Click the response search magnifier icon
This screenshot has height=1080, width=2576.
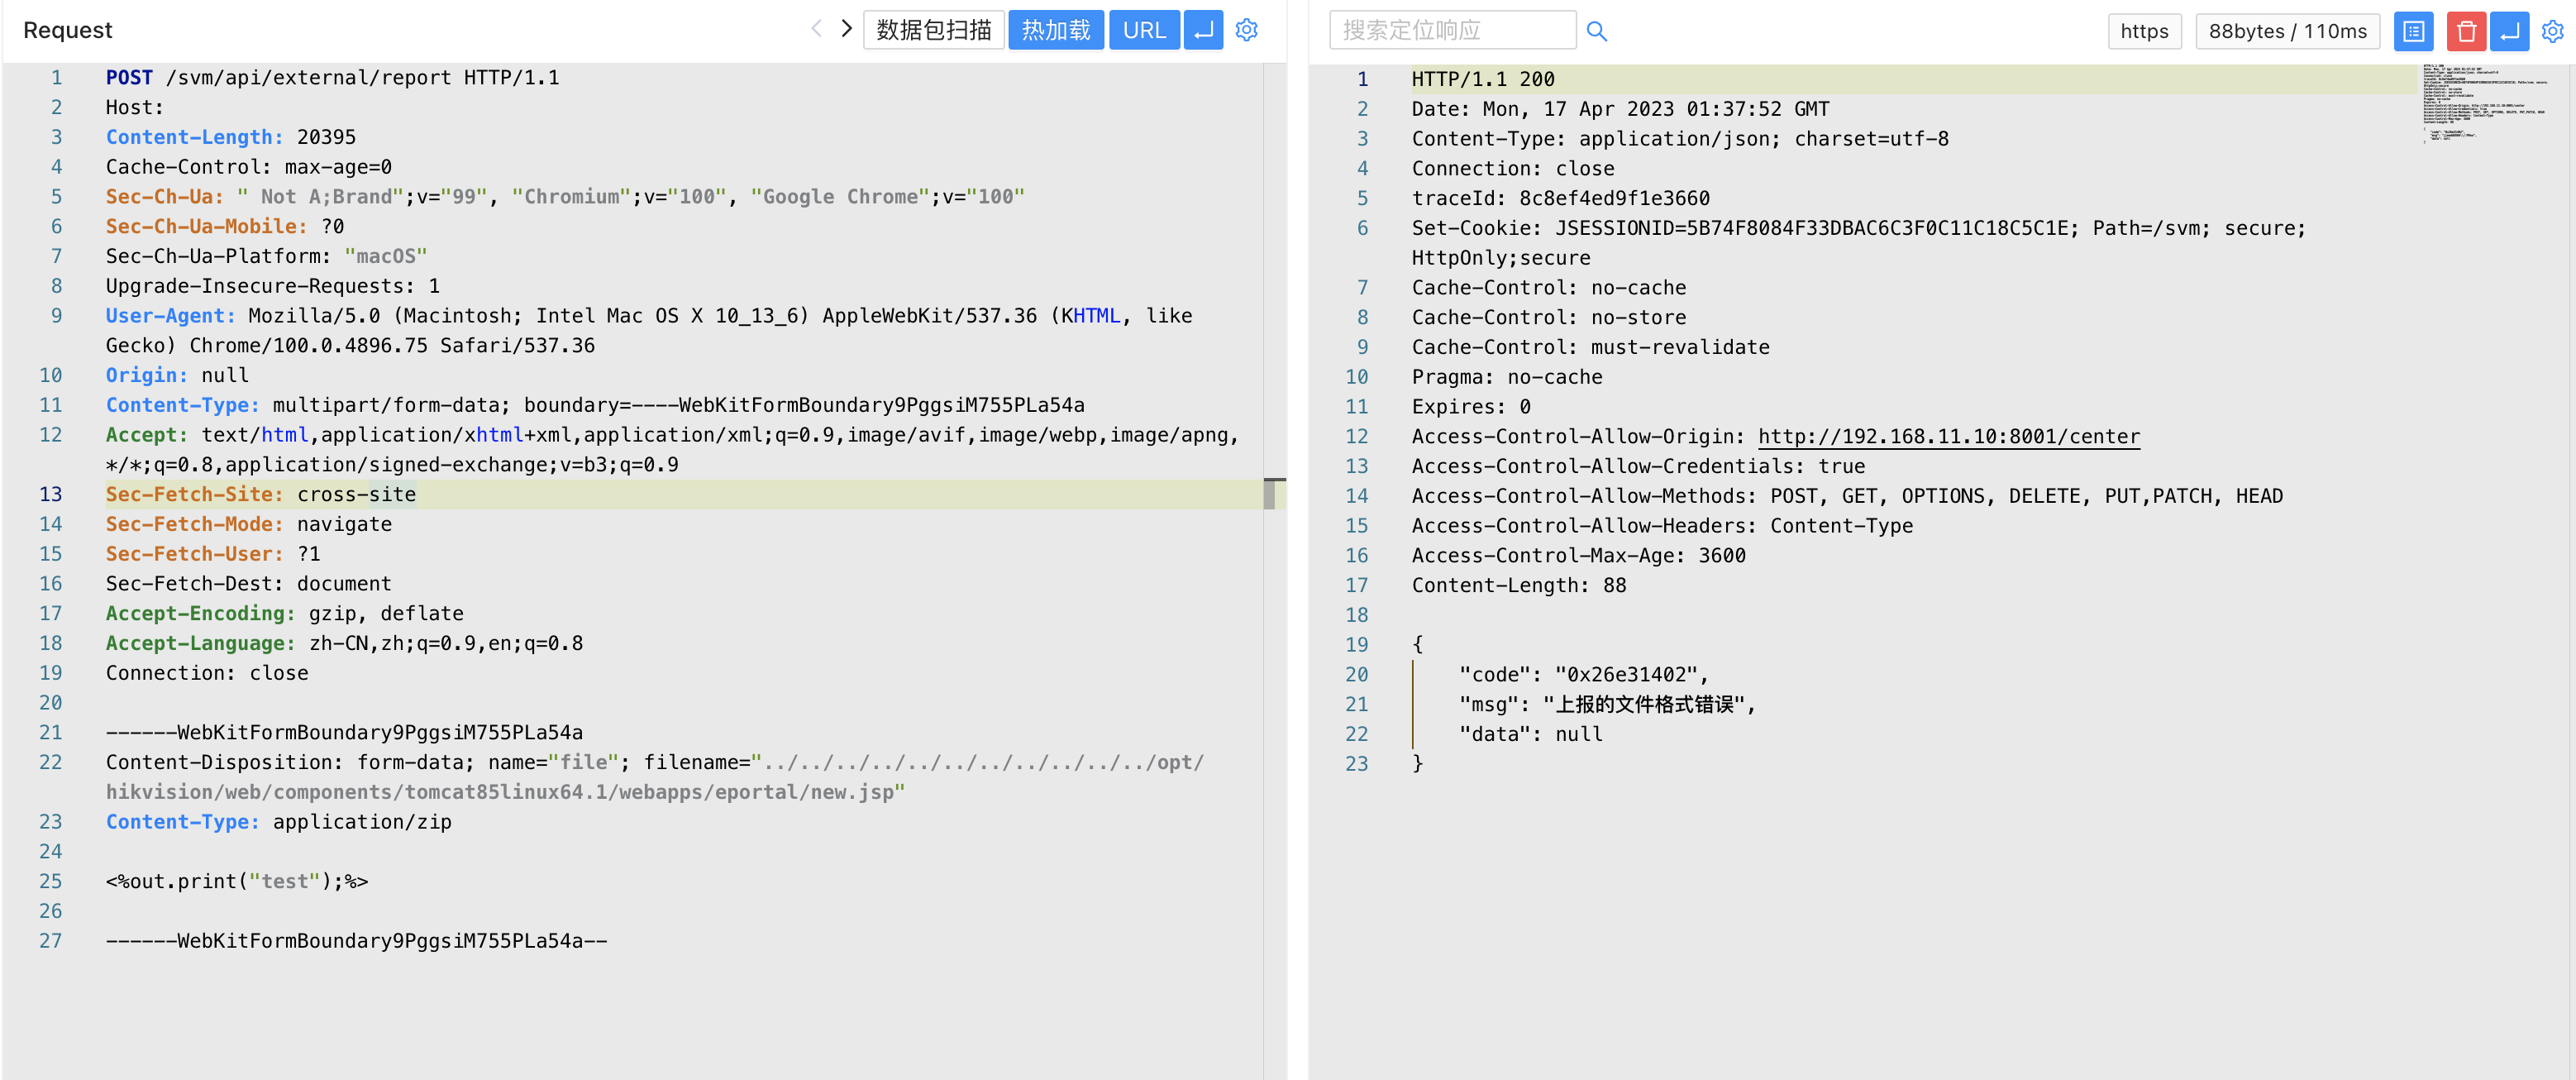click(1596, 32)
